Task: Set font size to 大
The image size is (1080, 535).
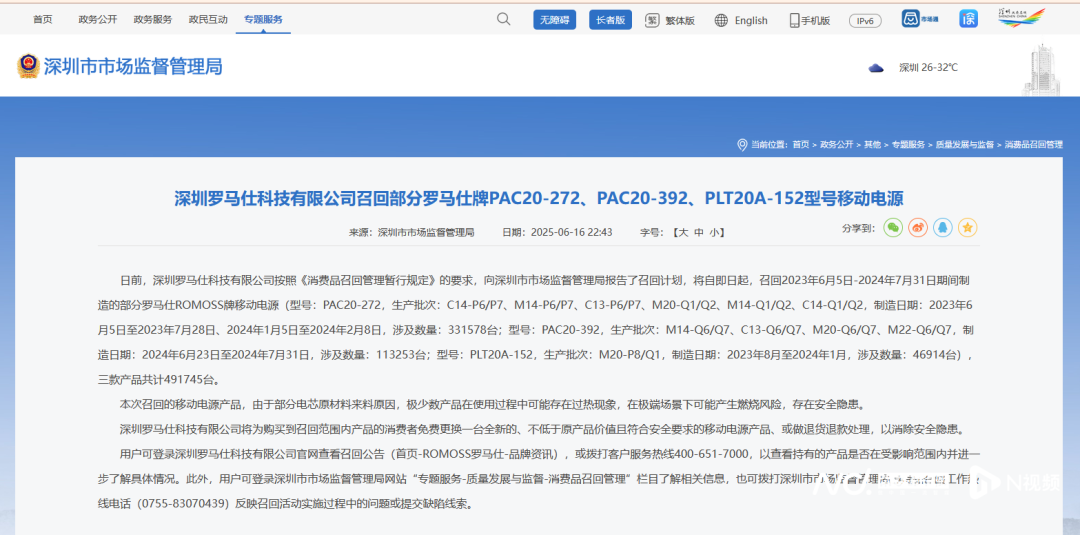Action: [682, 232]
